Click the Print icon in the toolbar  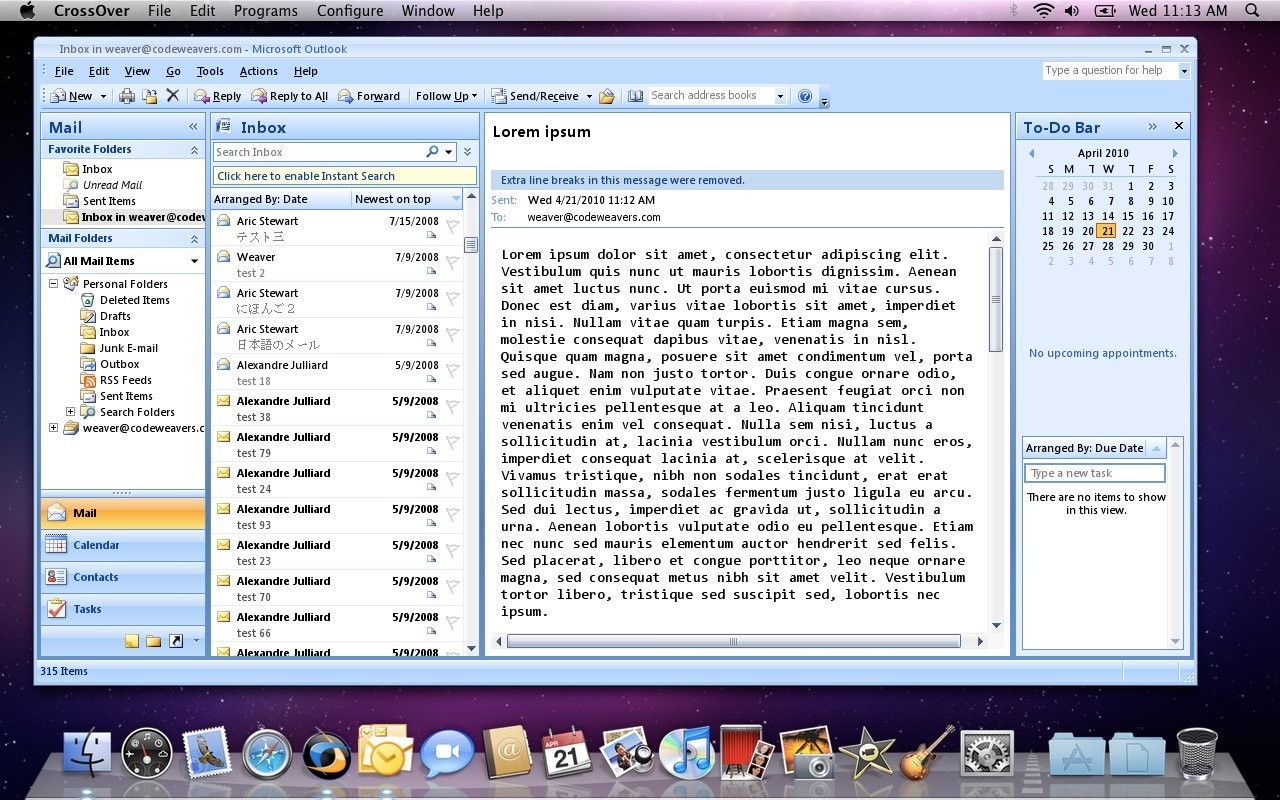pos(127,96)
